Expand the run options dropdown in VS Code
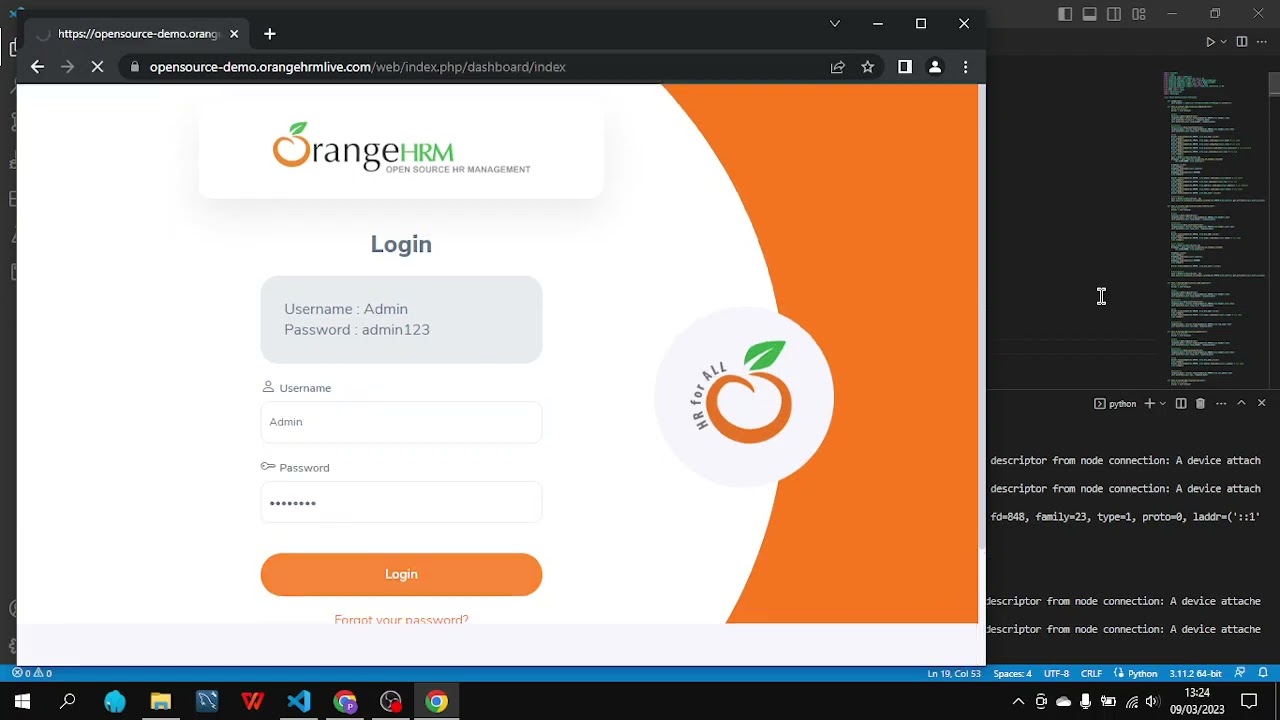Image resolution: width=1280 pixels, height=720 pixels. click(x=1224, y=42)
